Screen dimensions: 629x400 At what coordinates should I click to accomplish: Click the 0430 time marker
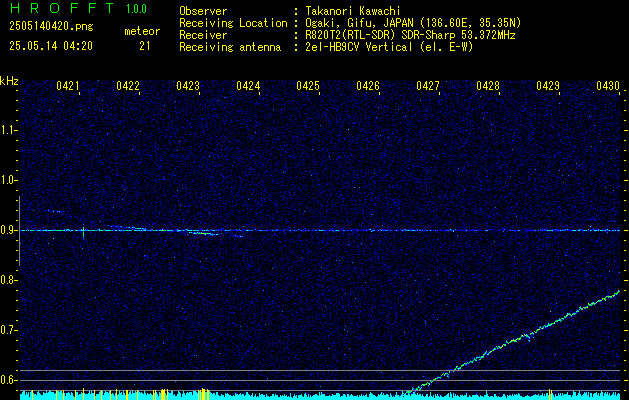click(x=608, y=86)
